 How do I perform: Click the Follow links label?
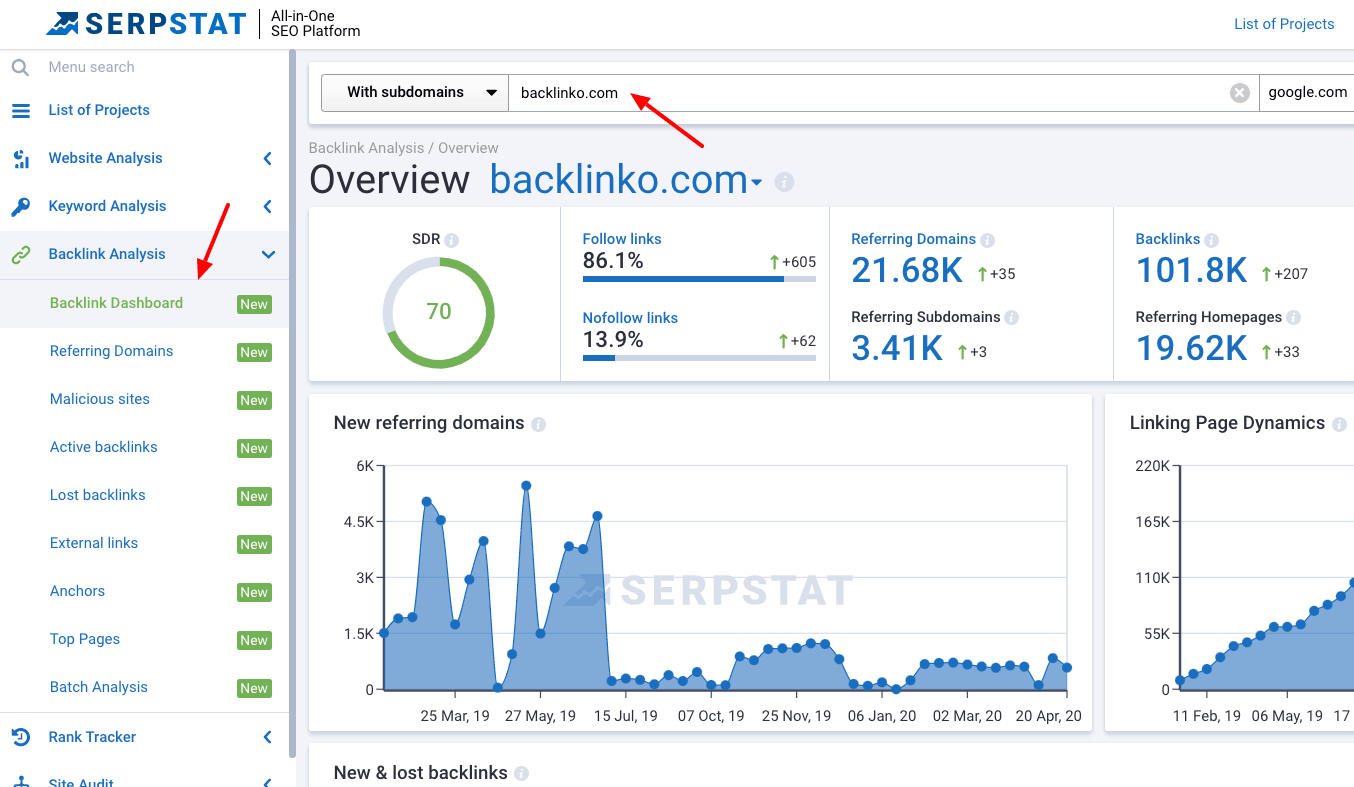622,239
